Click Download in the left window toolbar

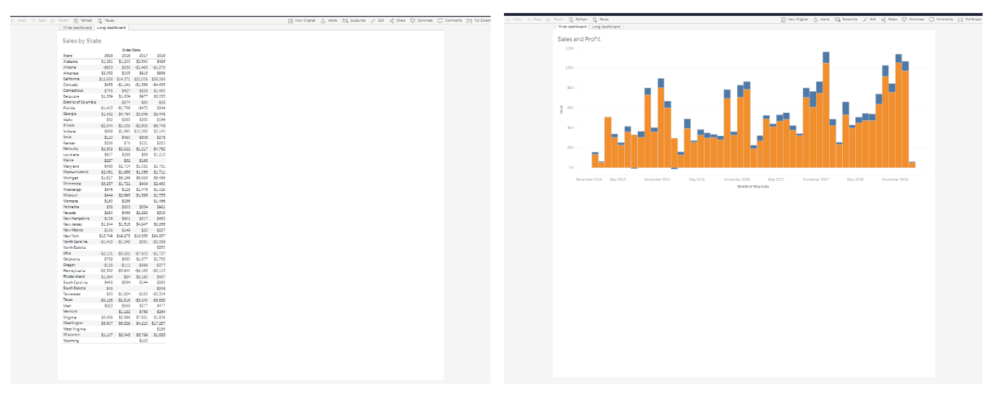tap(422, 20)
